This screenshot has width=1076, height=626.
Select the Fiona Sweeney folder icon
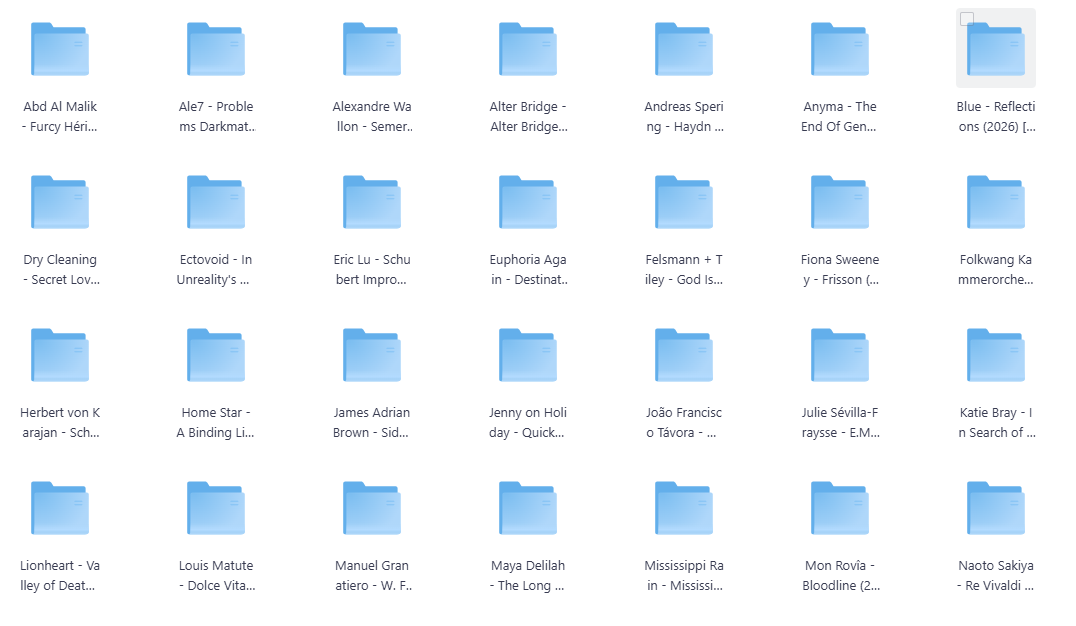[840, 202]
